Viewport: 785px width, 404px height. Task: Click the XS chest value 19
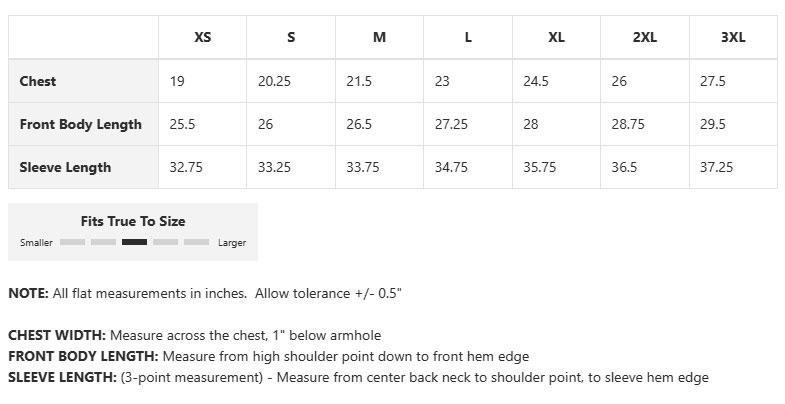[177, 81]
